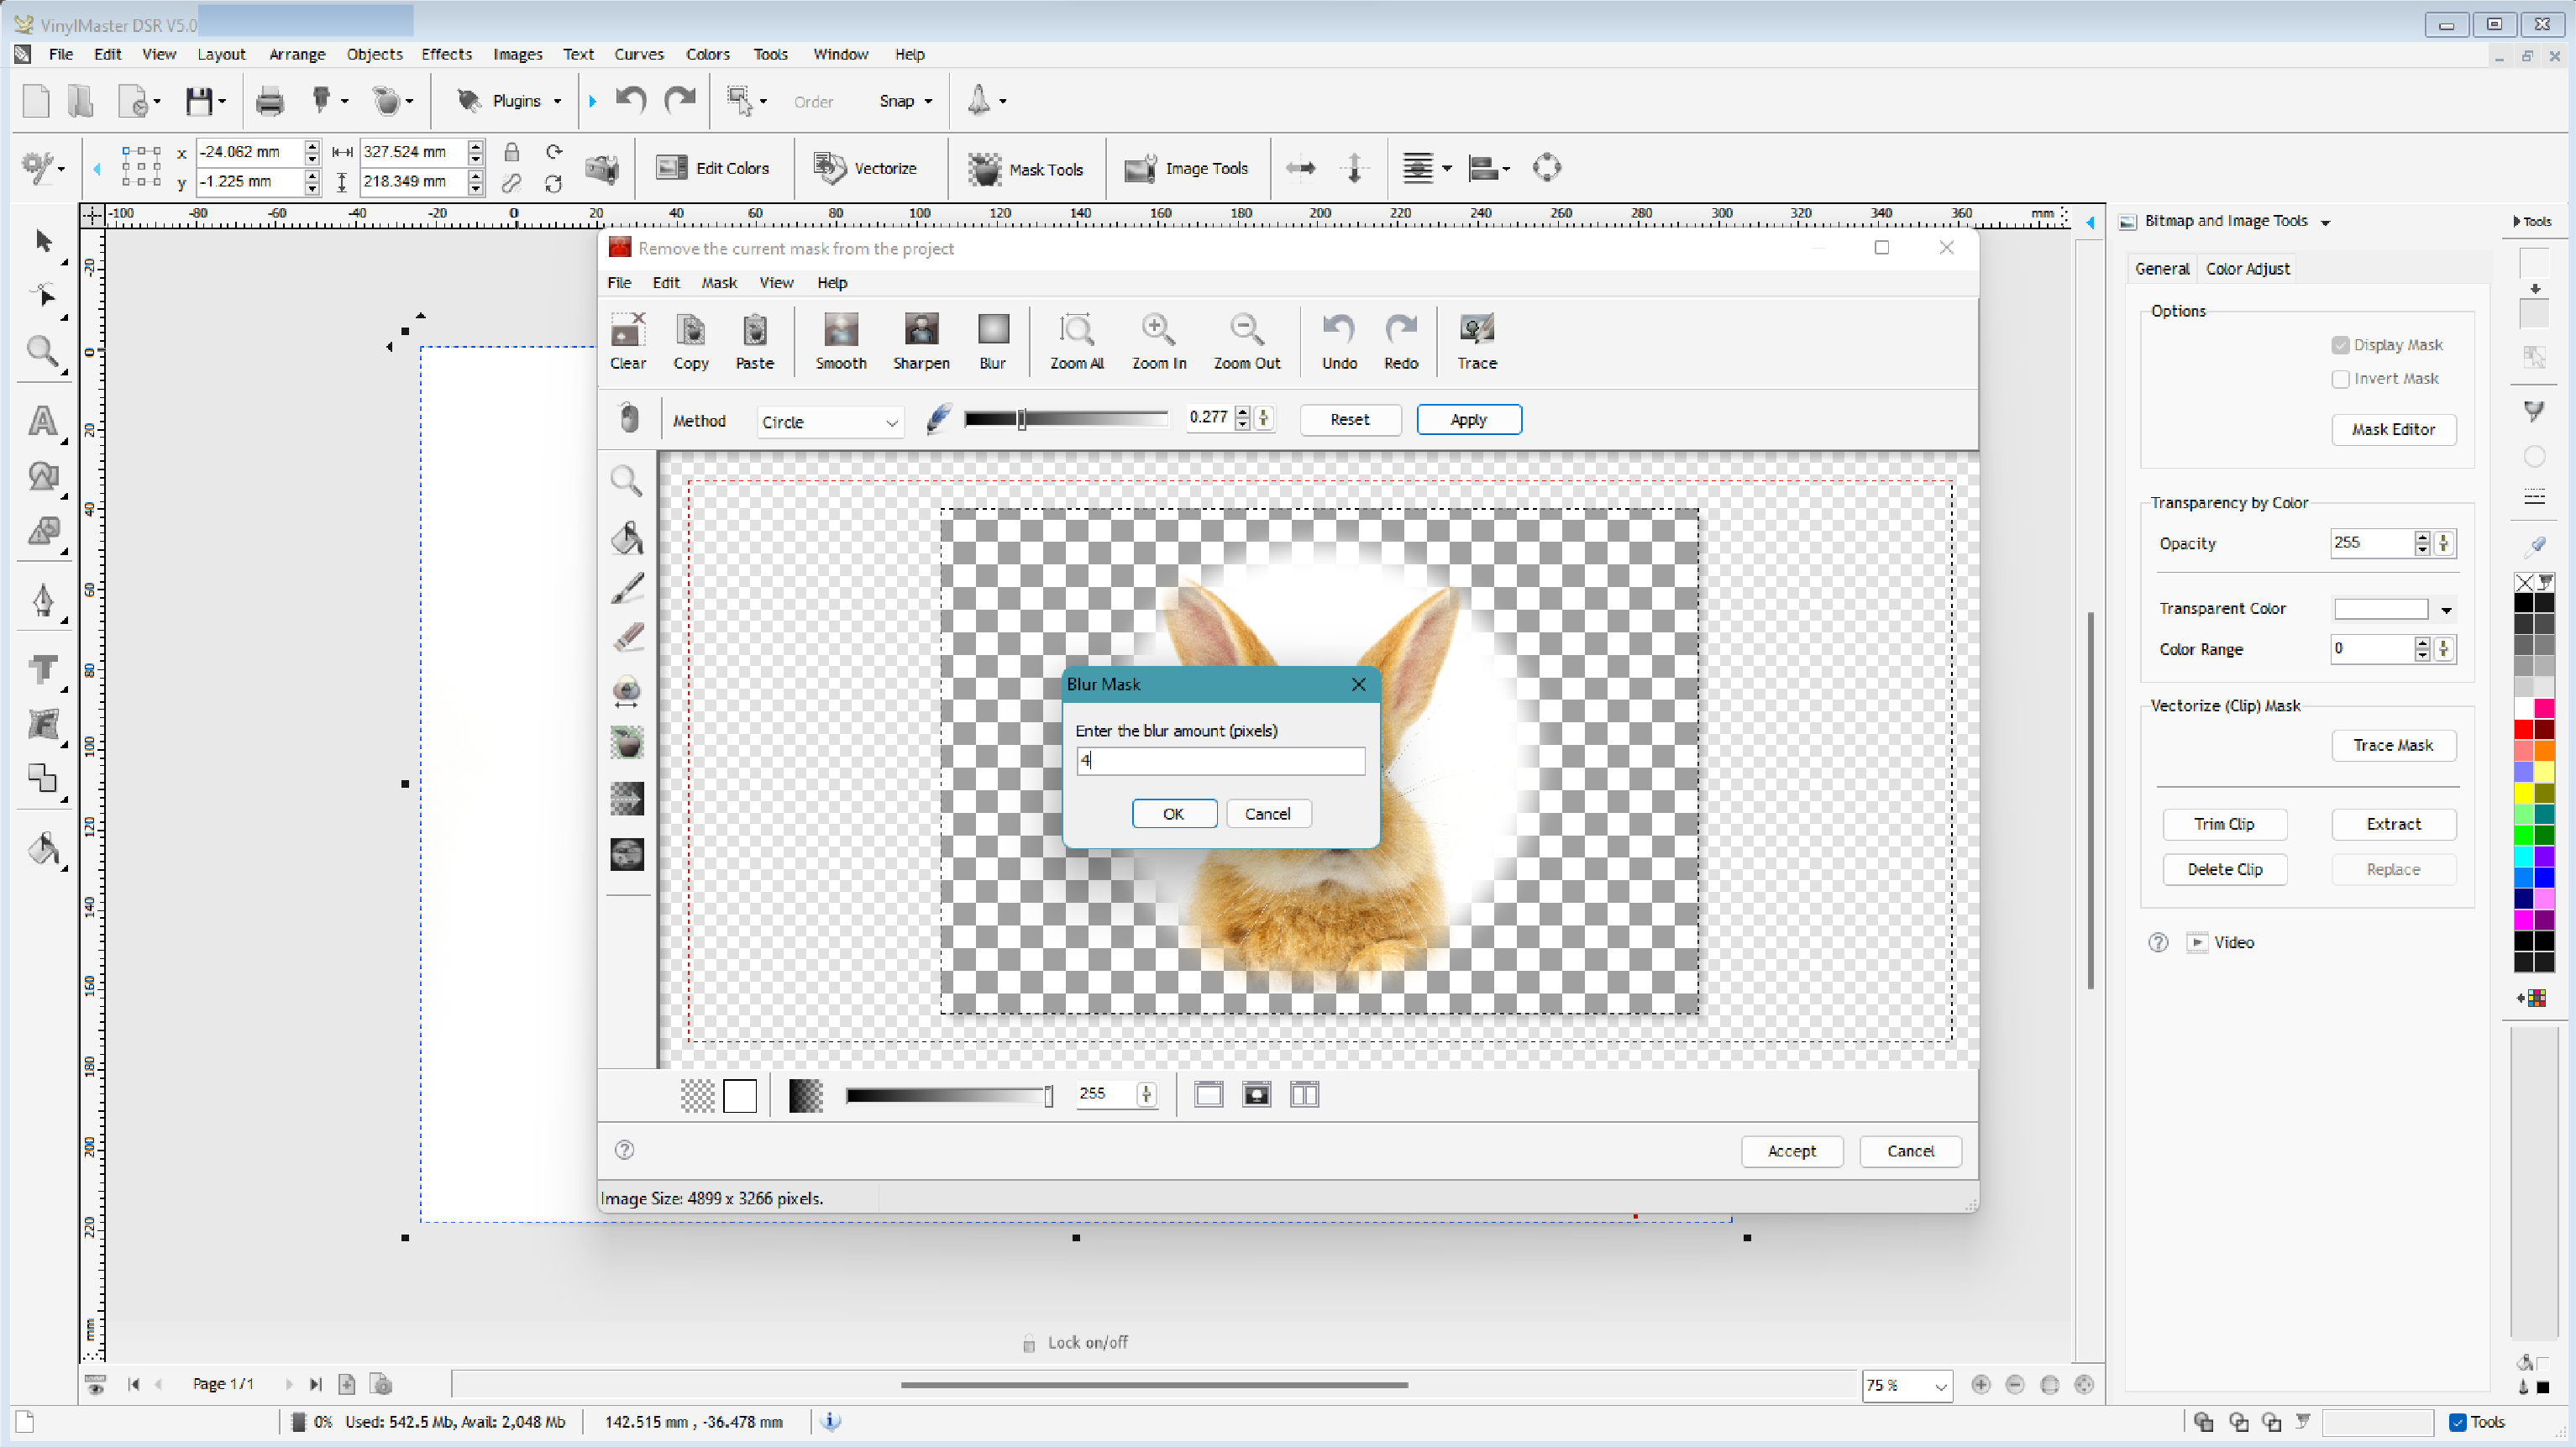Screen dimensions: 2576x1447
Task: Click the Blur tool icon
Action: (992, 341)
